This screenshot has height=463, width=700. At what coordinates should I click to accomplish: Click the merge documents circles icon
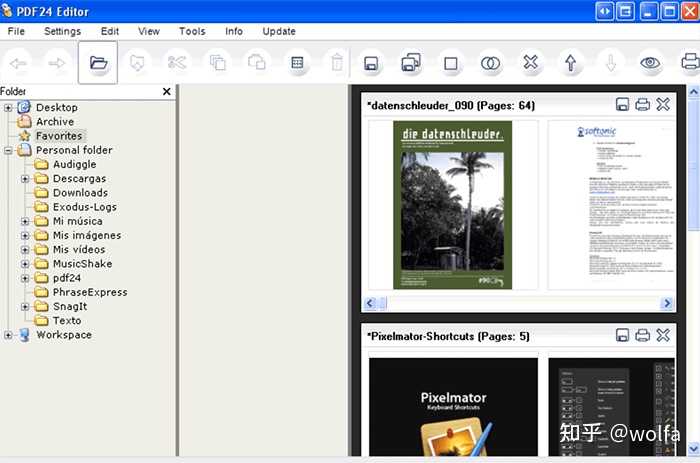click(x=490, y=63)
